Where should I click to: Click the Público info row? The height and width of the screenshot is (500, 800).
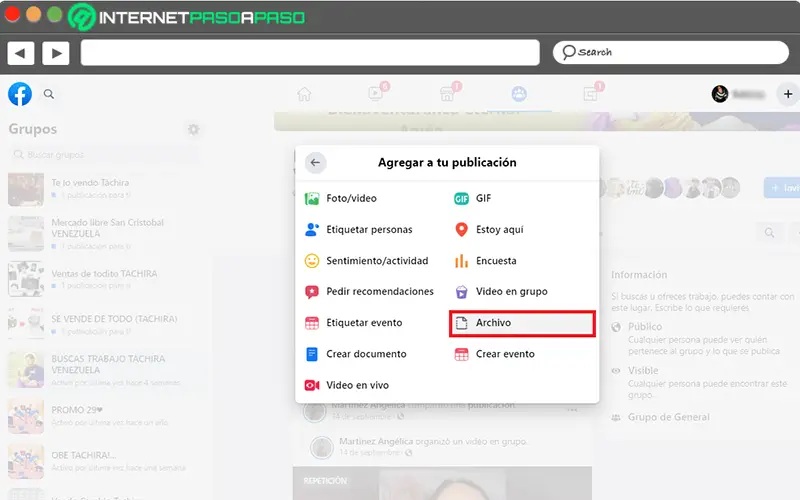coord(703,339)
